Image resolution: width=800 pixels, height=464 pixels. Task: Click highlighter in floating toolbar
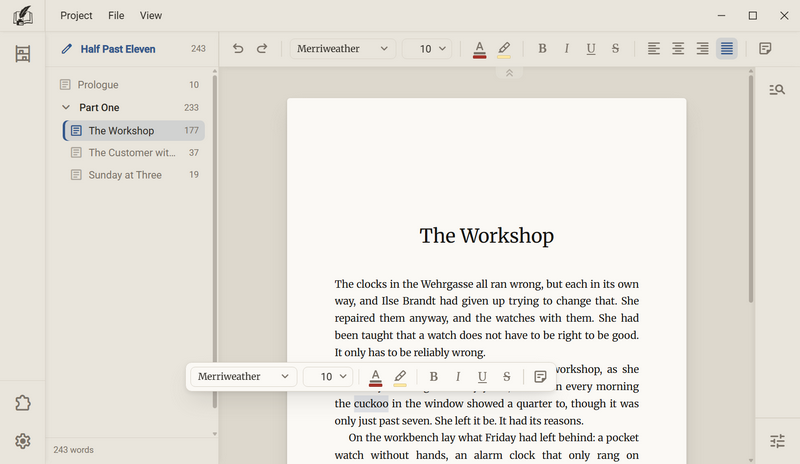pyautogui.click(x=400, y=377)
